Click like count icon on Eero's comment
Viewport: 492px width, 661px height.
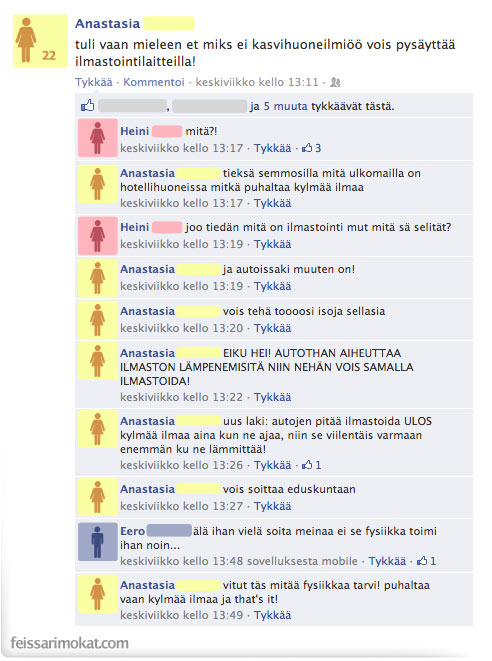422,561
